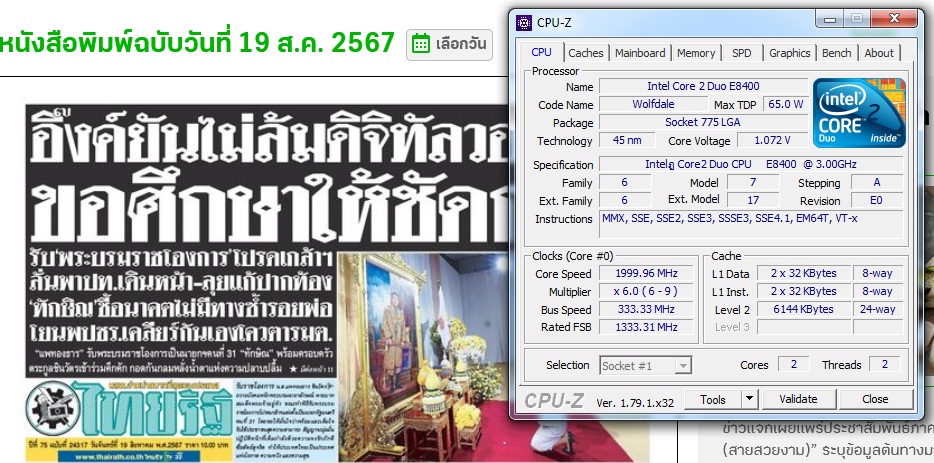Viewport: 934px width, 463px height.
Task: Click the Multiplier value x 6.0 (6 - 9)
Action: click(646, 292)
